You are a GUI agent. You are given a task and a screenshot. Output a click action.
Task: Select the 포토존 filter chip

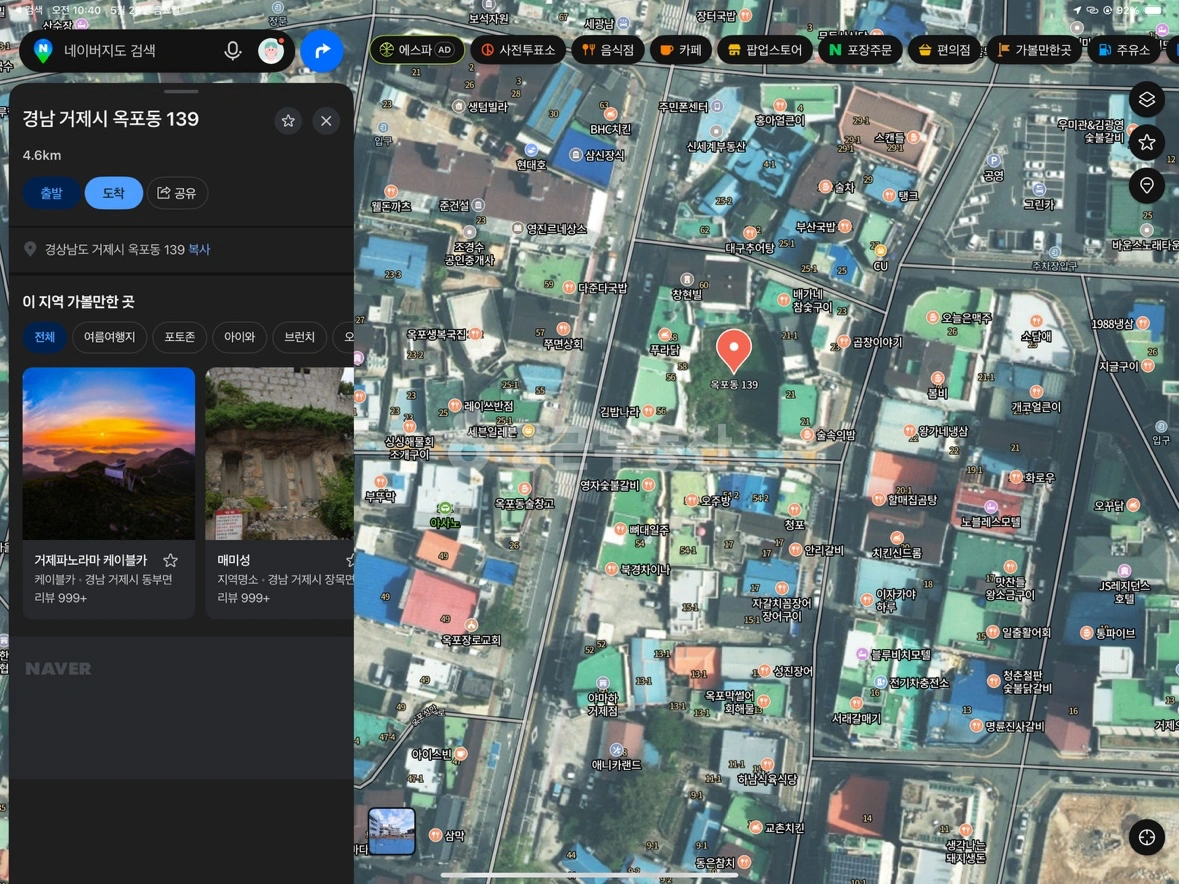[x=179, y=337]
